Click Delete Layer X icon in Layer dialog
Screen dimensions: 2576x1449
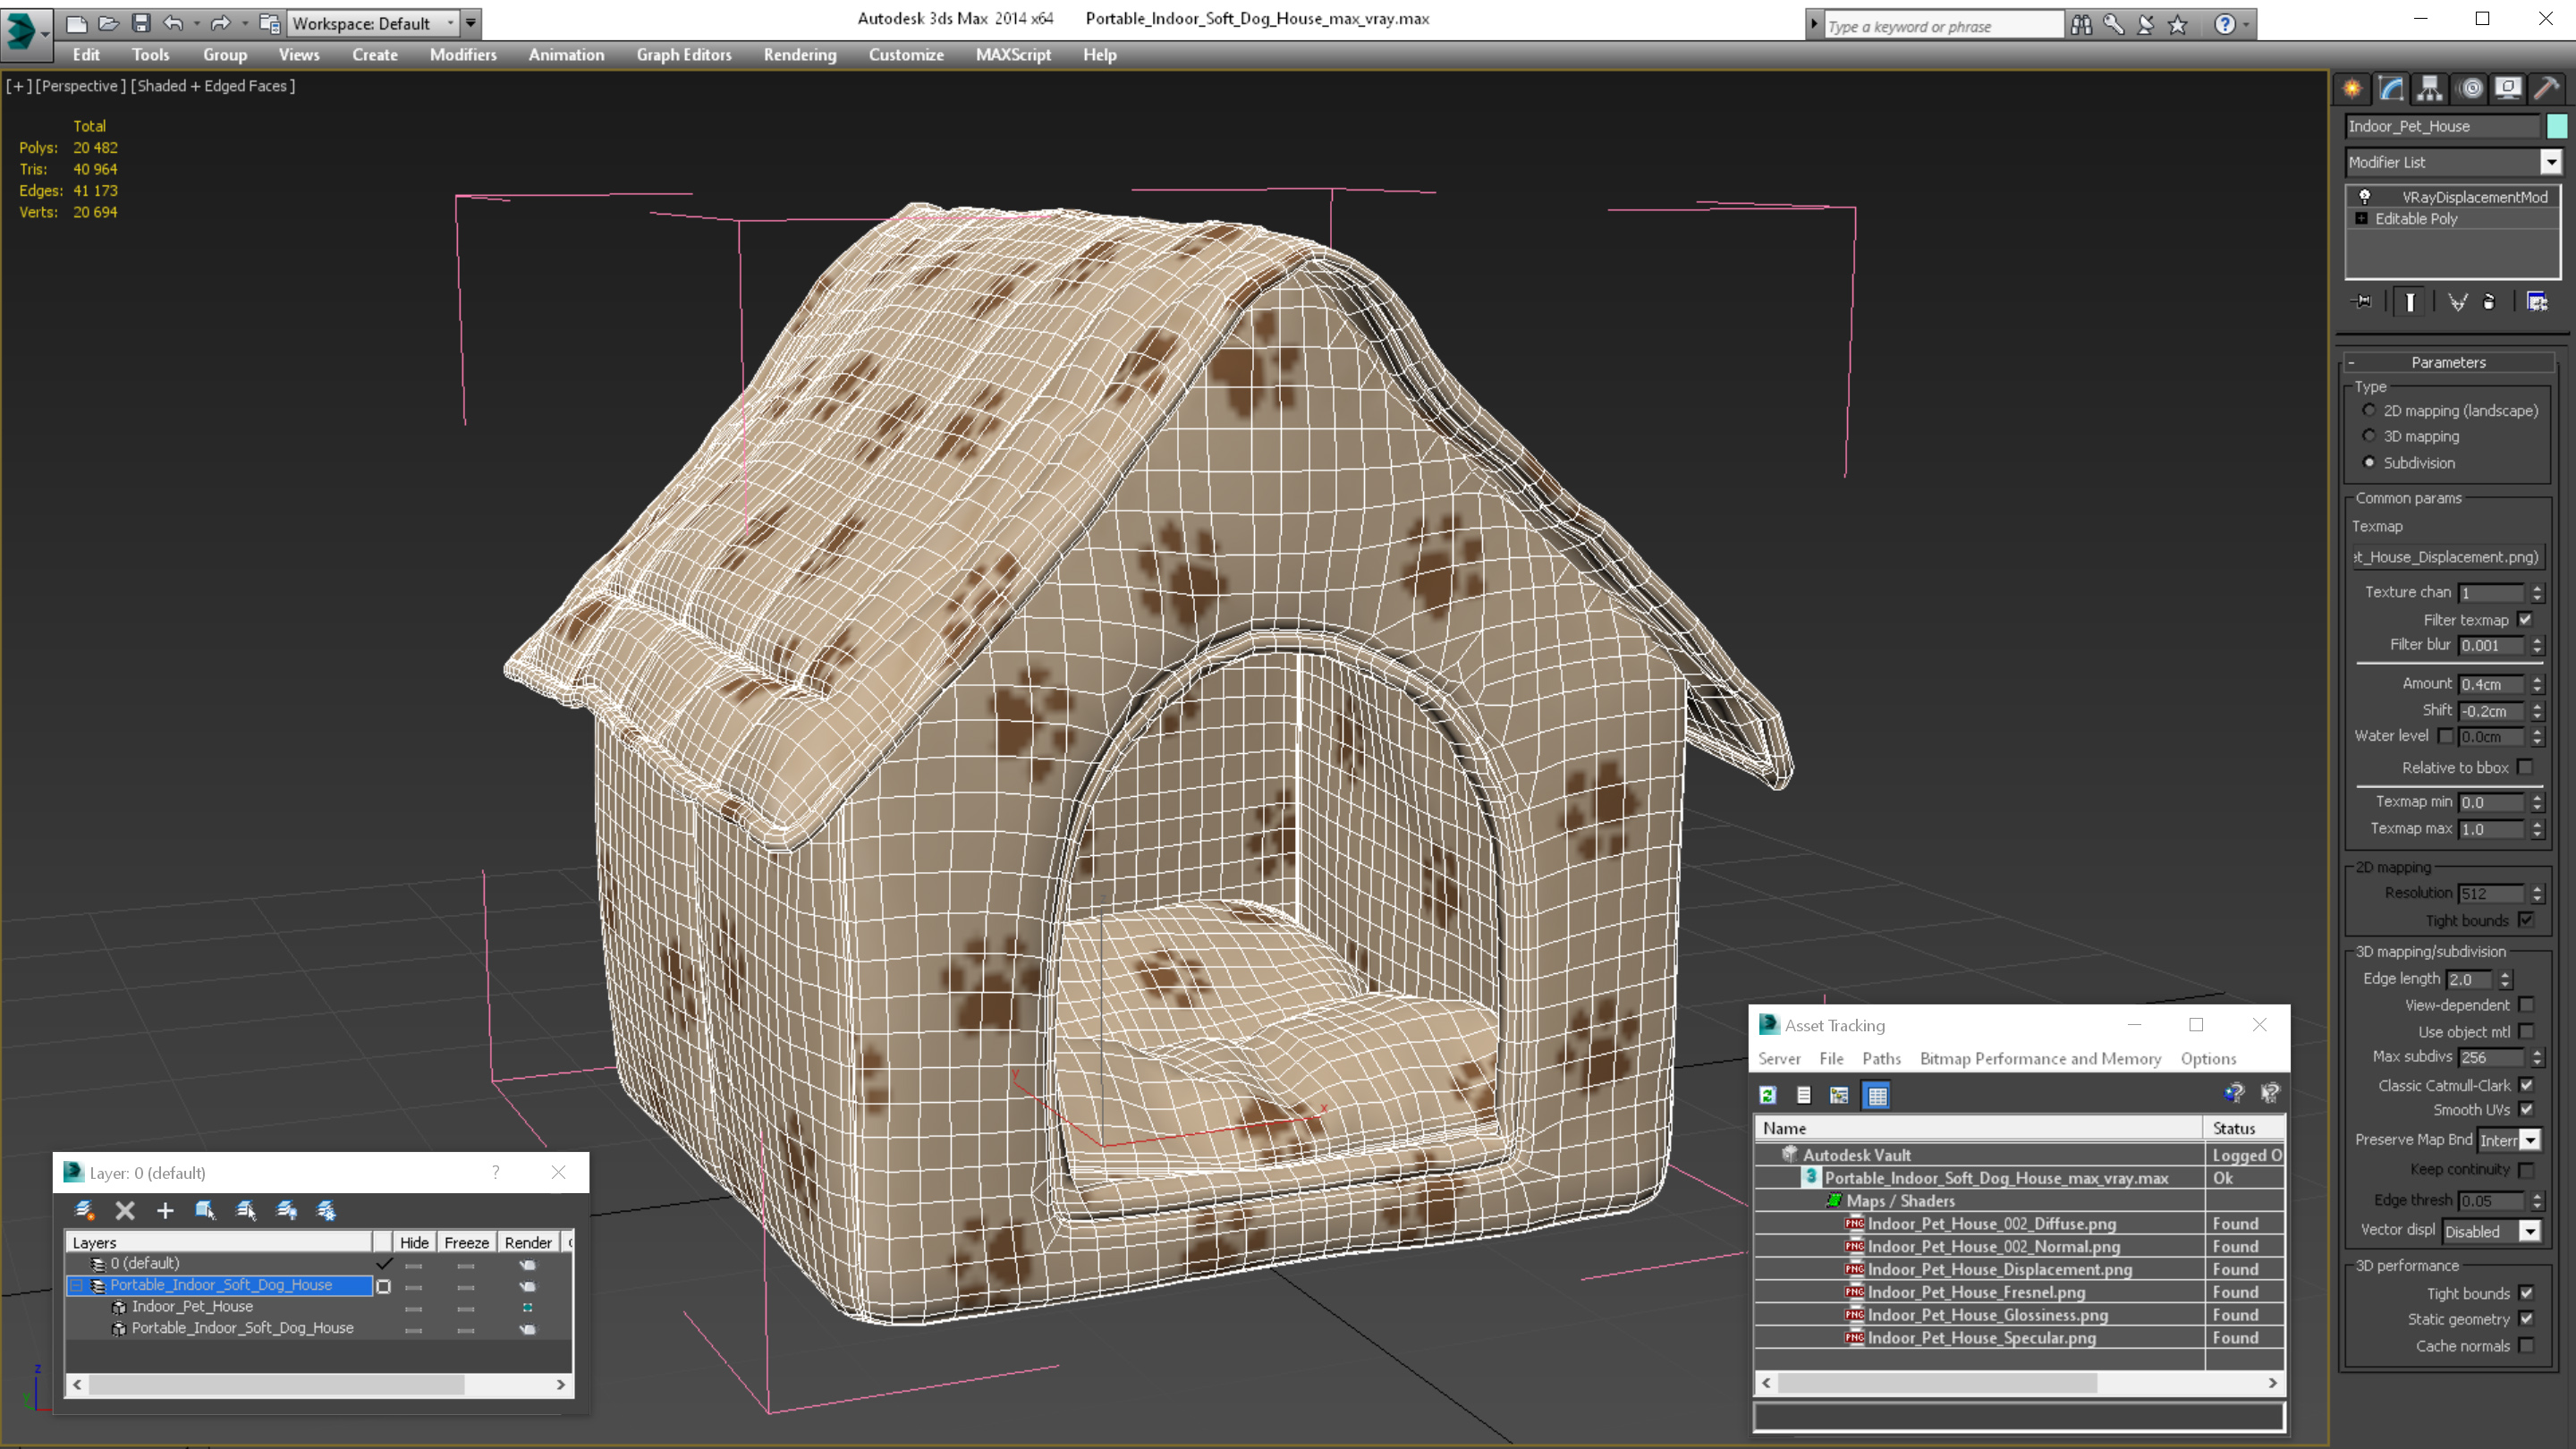tap(125, 1210)
